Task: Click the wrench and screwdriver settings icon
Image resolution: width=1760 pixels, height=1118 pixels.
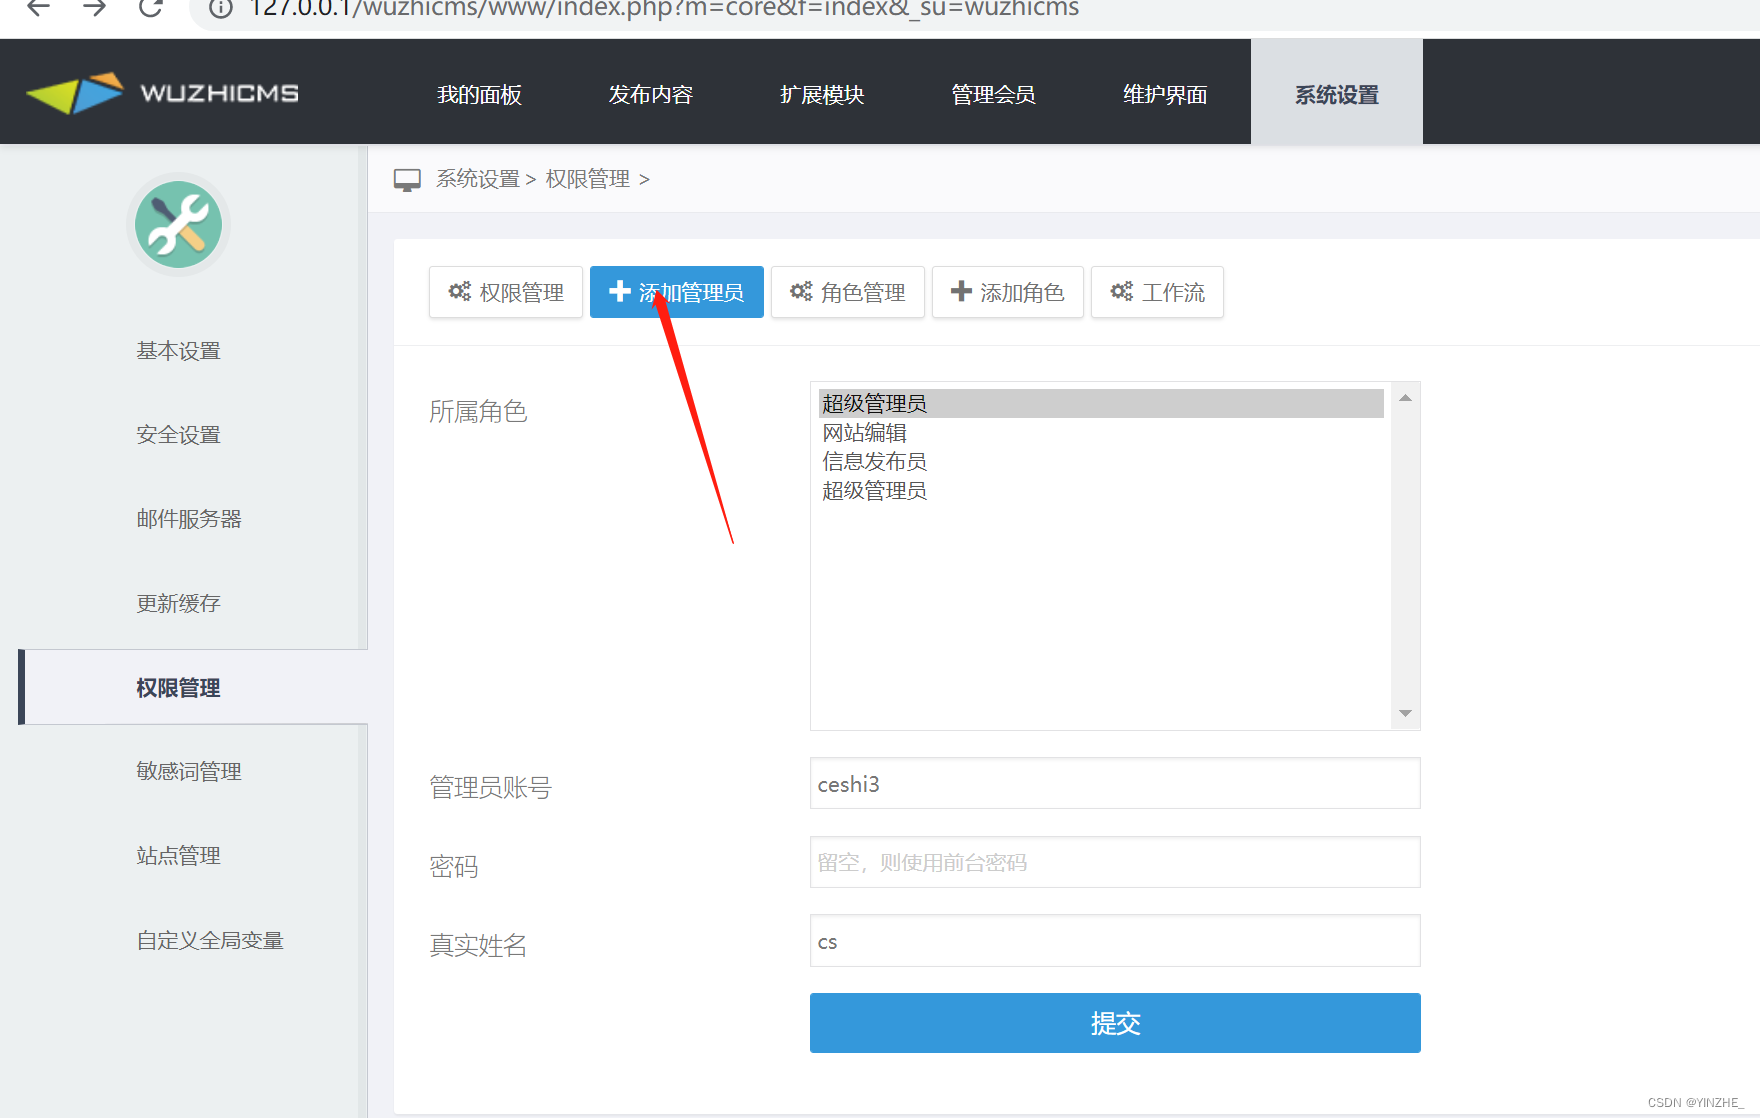Action: coord(179,224)
